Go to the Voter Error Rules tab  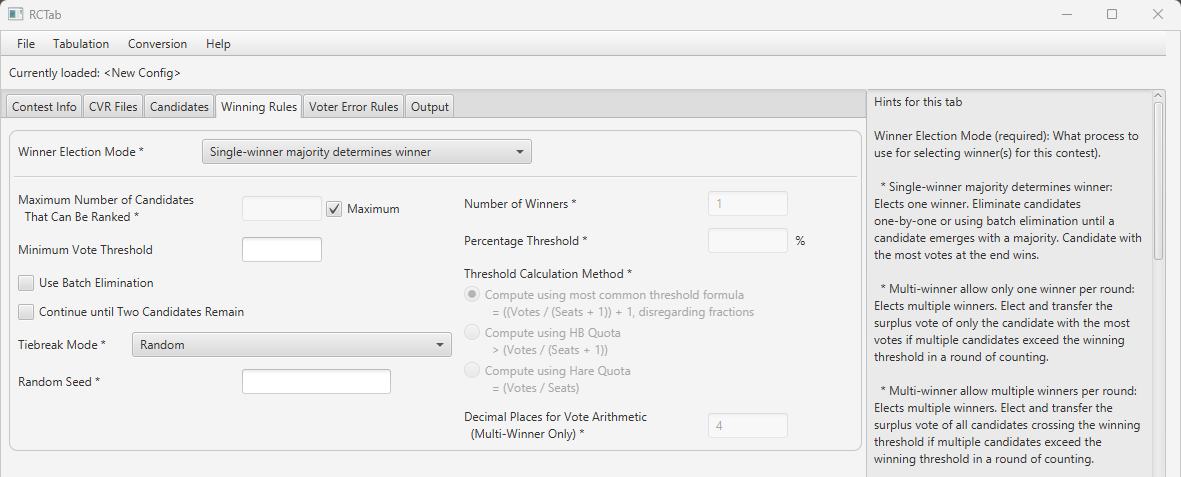coord(353,106)
